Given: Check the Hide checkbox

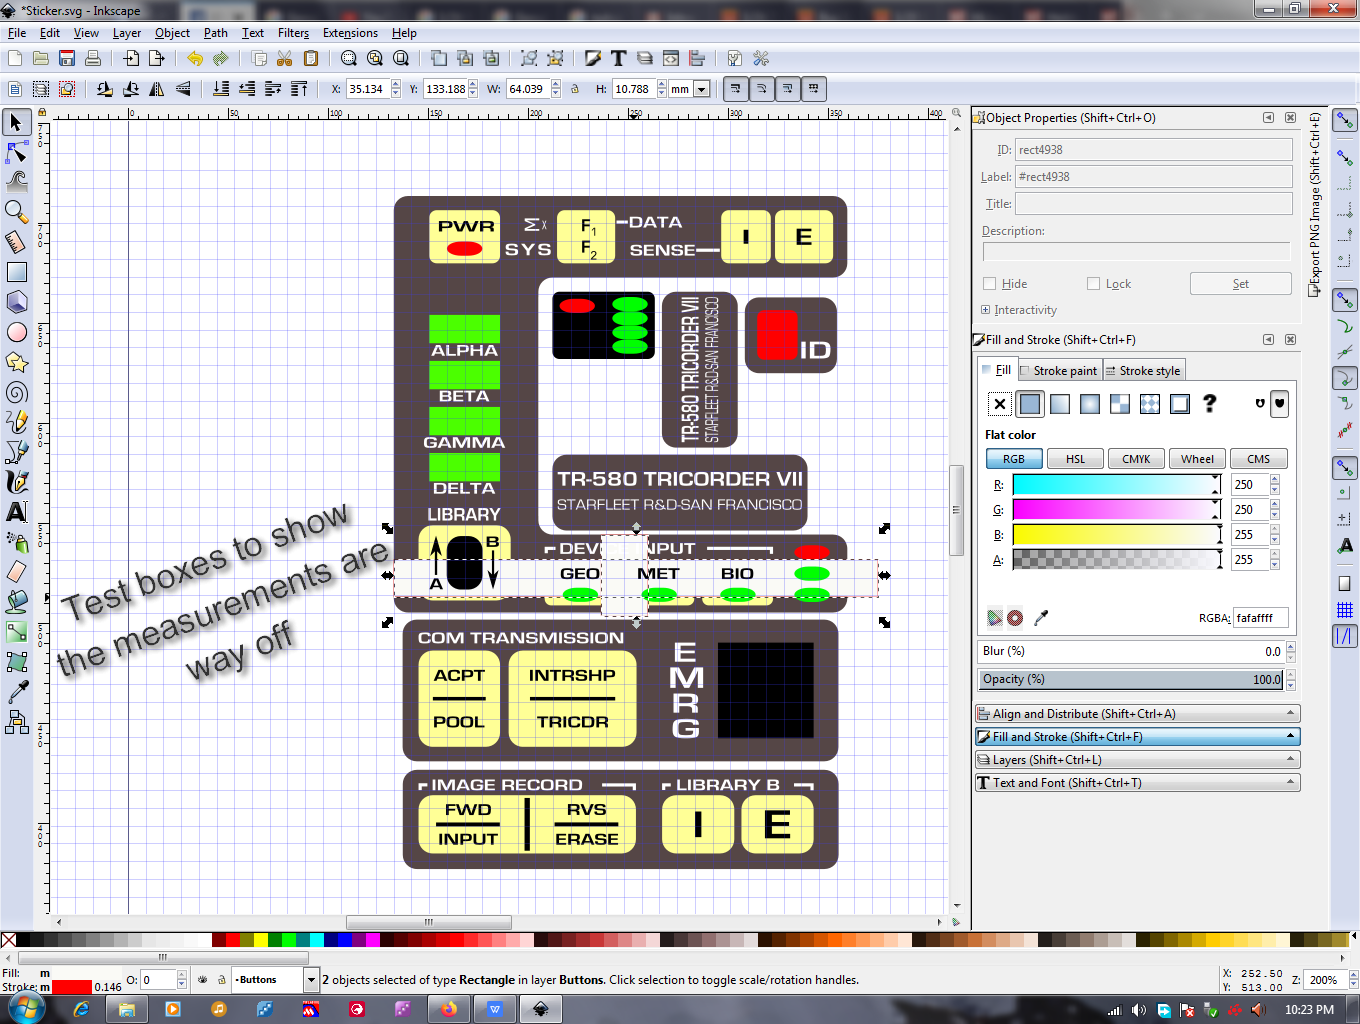Looking at the screenshot, I should click(x=990, y=284).
